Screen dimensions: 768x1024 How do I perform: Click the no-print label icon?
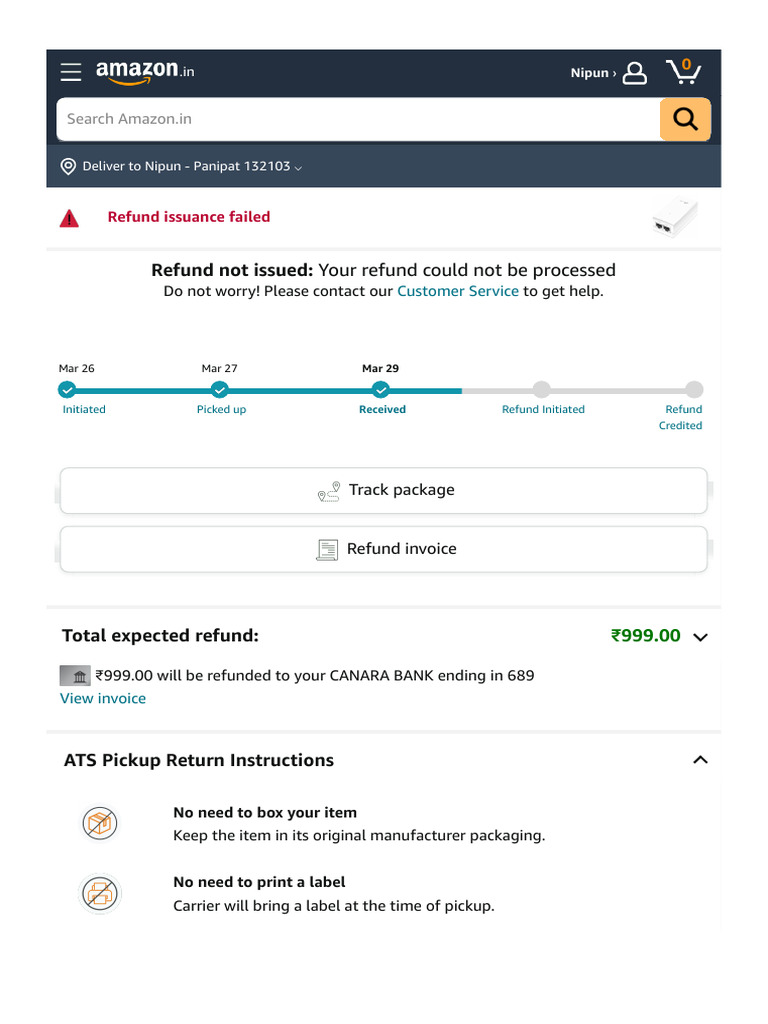[x=100, y=893]
